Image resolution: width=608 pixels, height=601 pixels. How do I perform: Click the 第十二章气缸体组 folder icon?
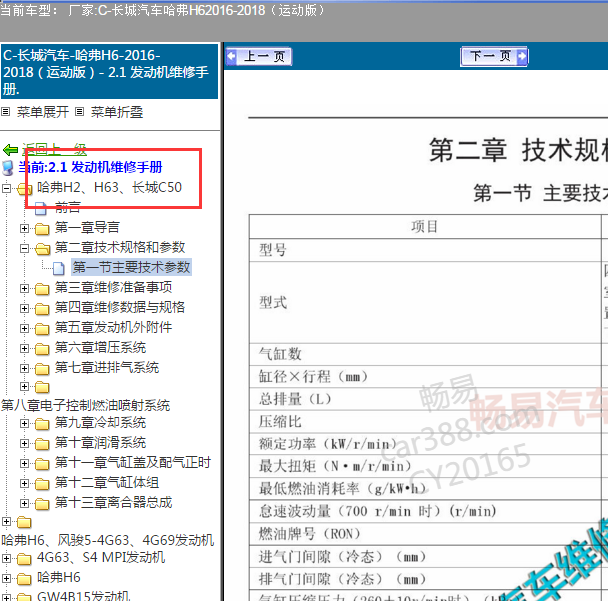coord(42,484)
